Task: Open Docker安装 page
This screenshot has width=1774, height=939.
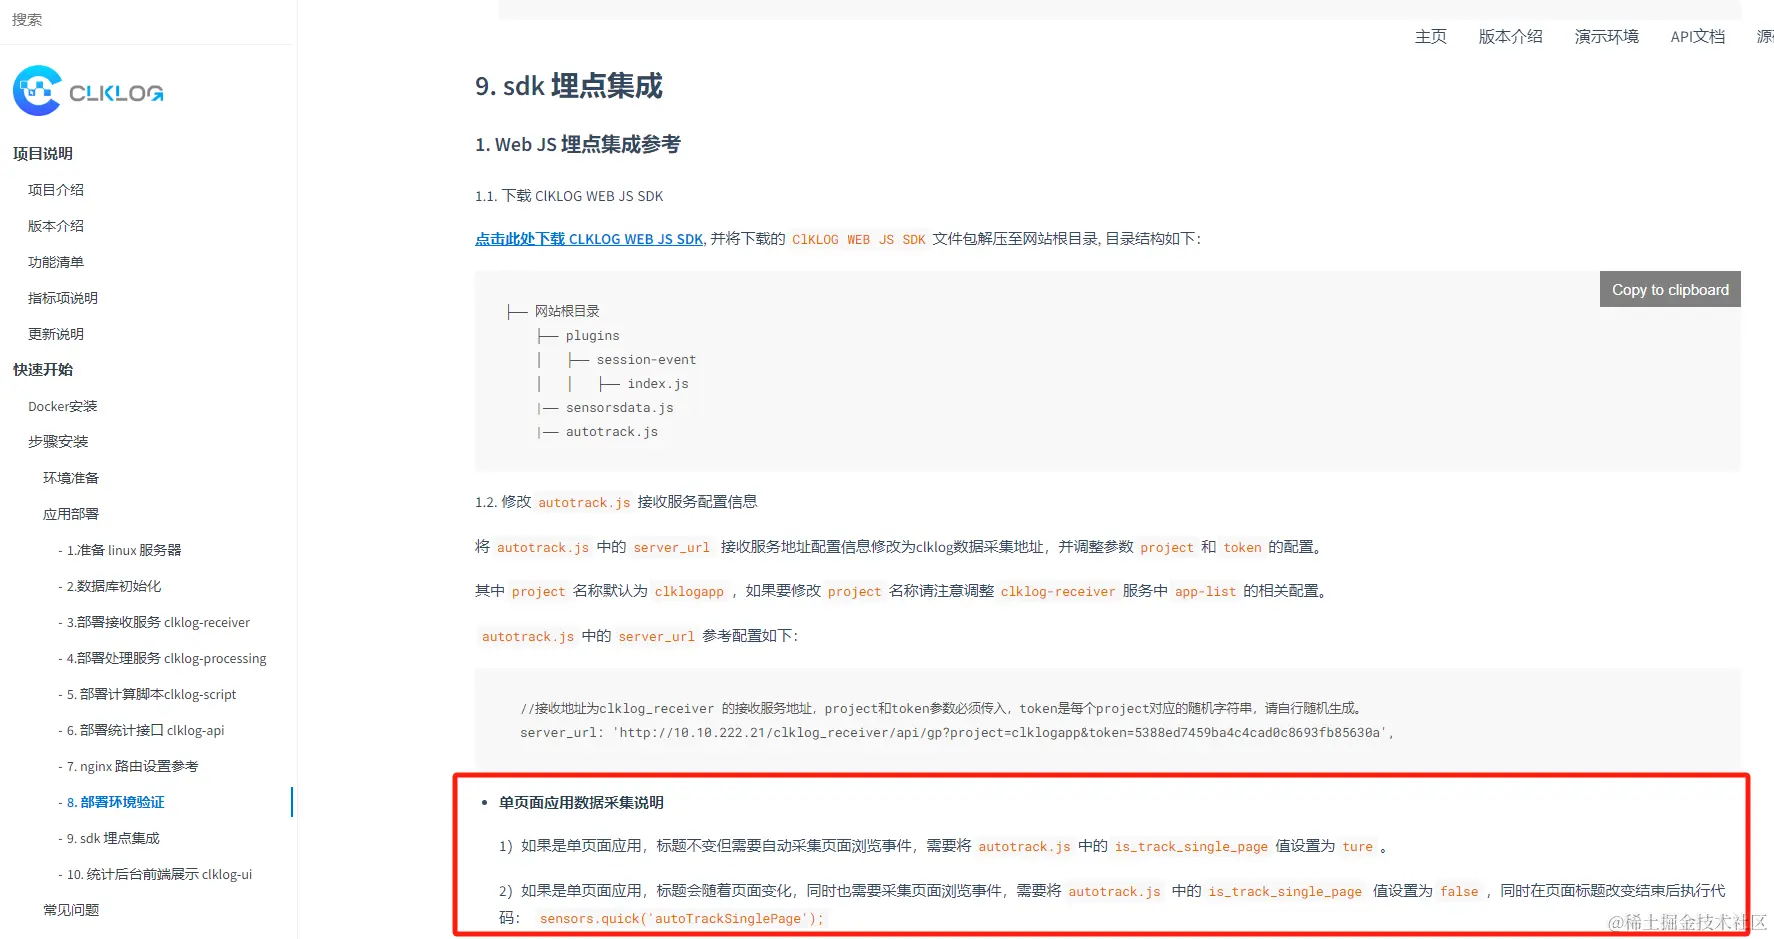Action: 63,406
